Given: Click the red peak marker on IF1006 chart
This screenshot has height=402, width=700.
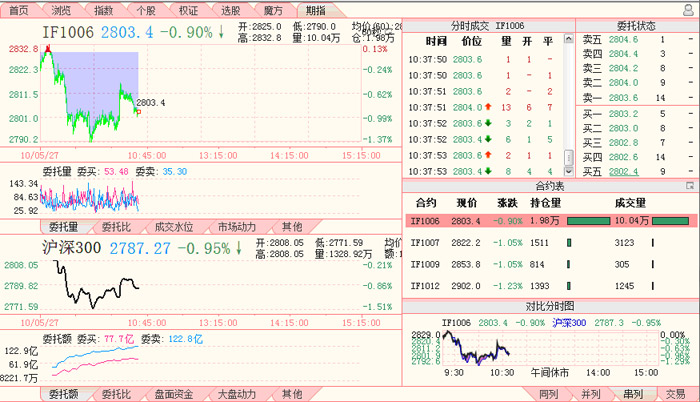Looking at the screenshot, I should coord(47,47).
